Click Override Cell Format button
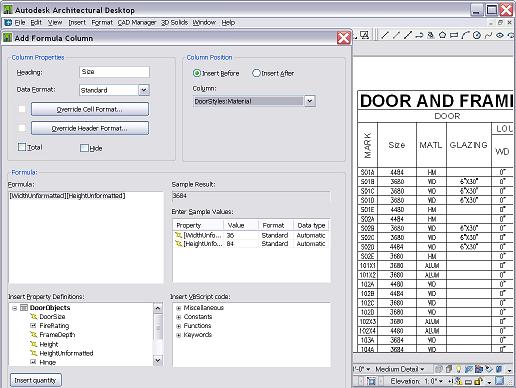 coord(90,109)
